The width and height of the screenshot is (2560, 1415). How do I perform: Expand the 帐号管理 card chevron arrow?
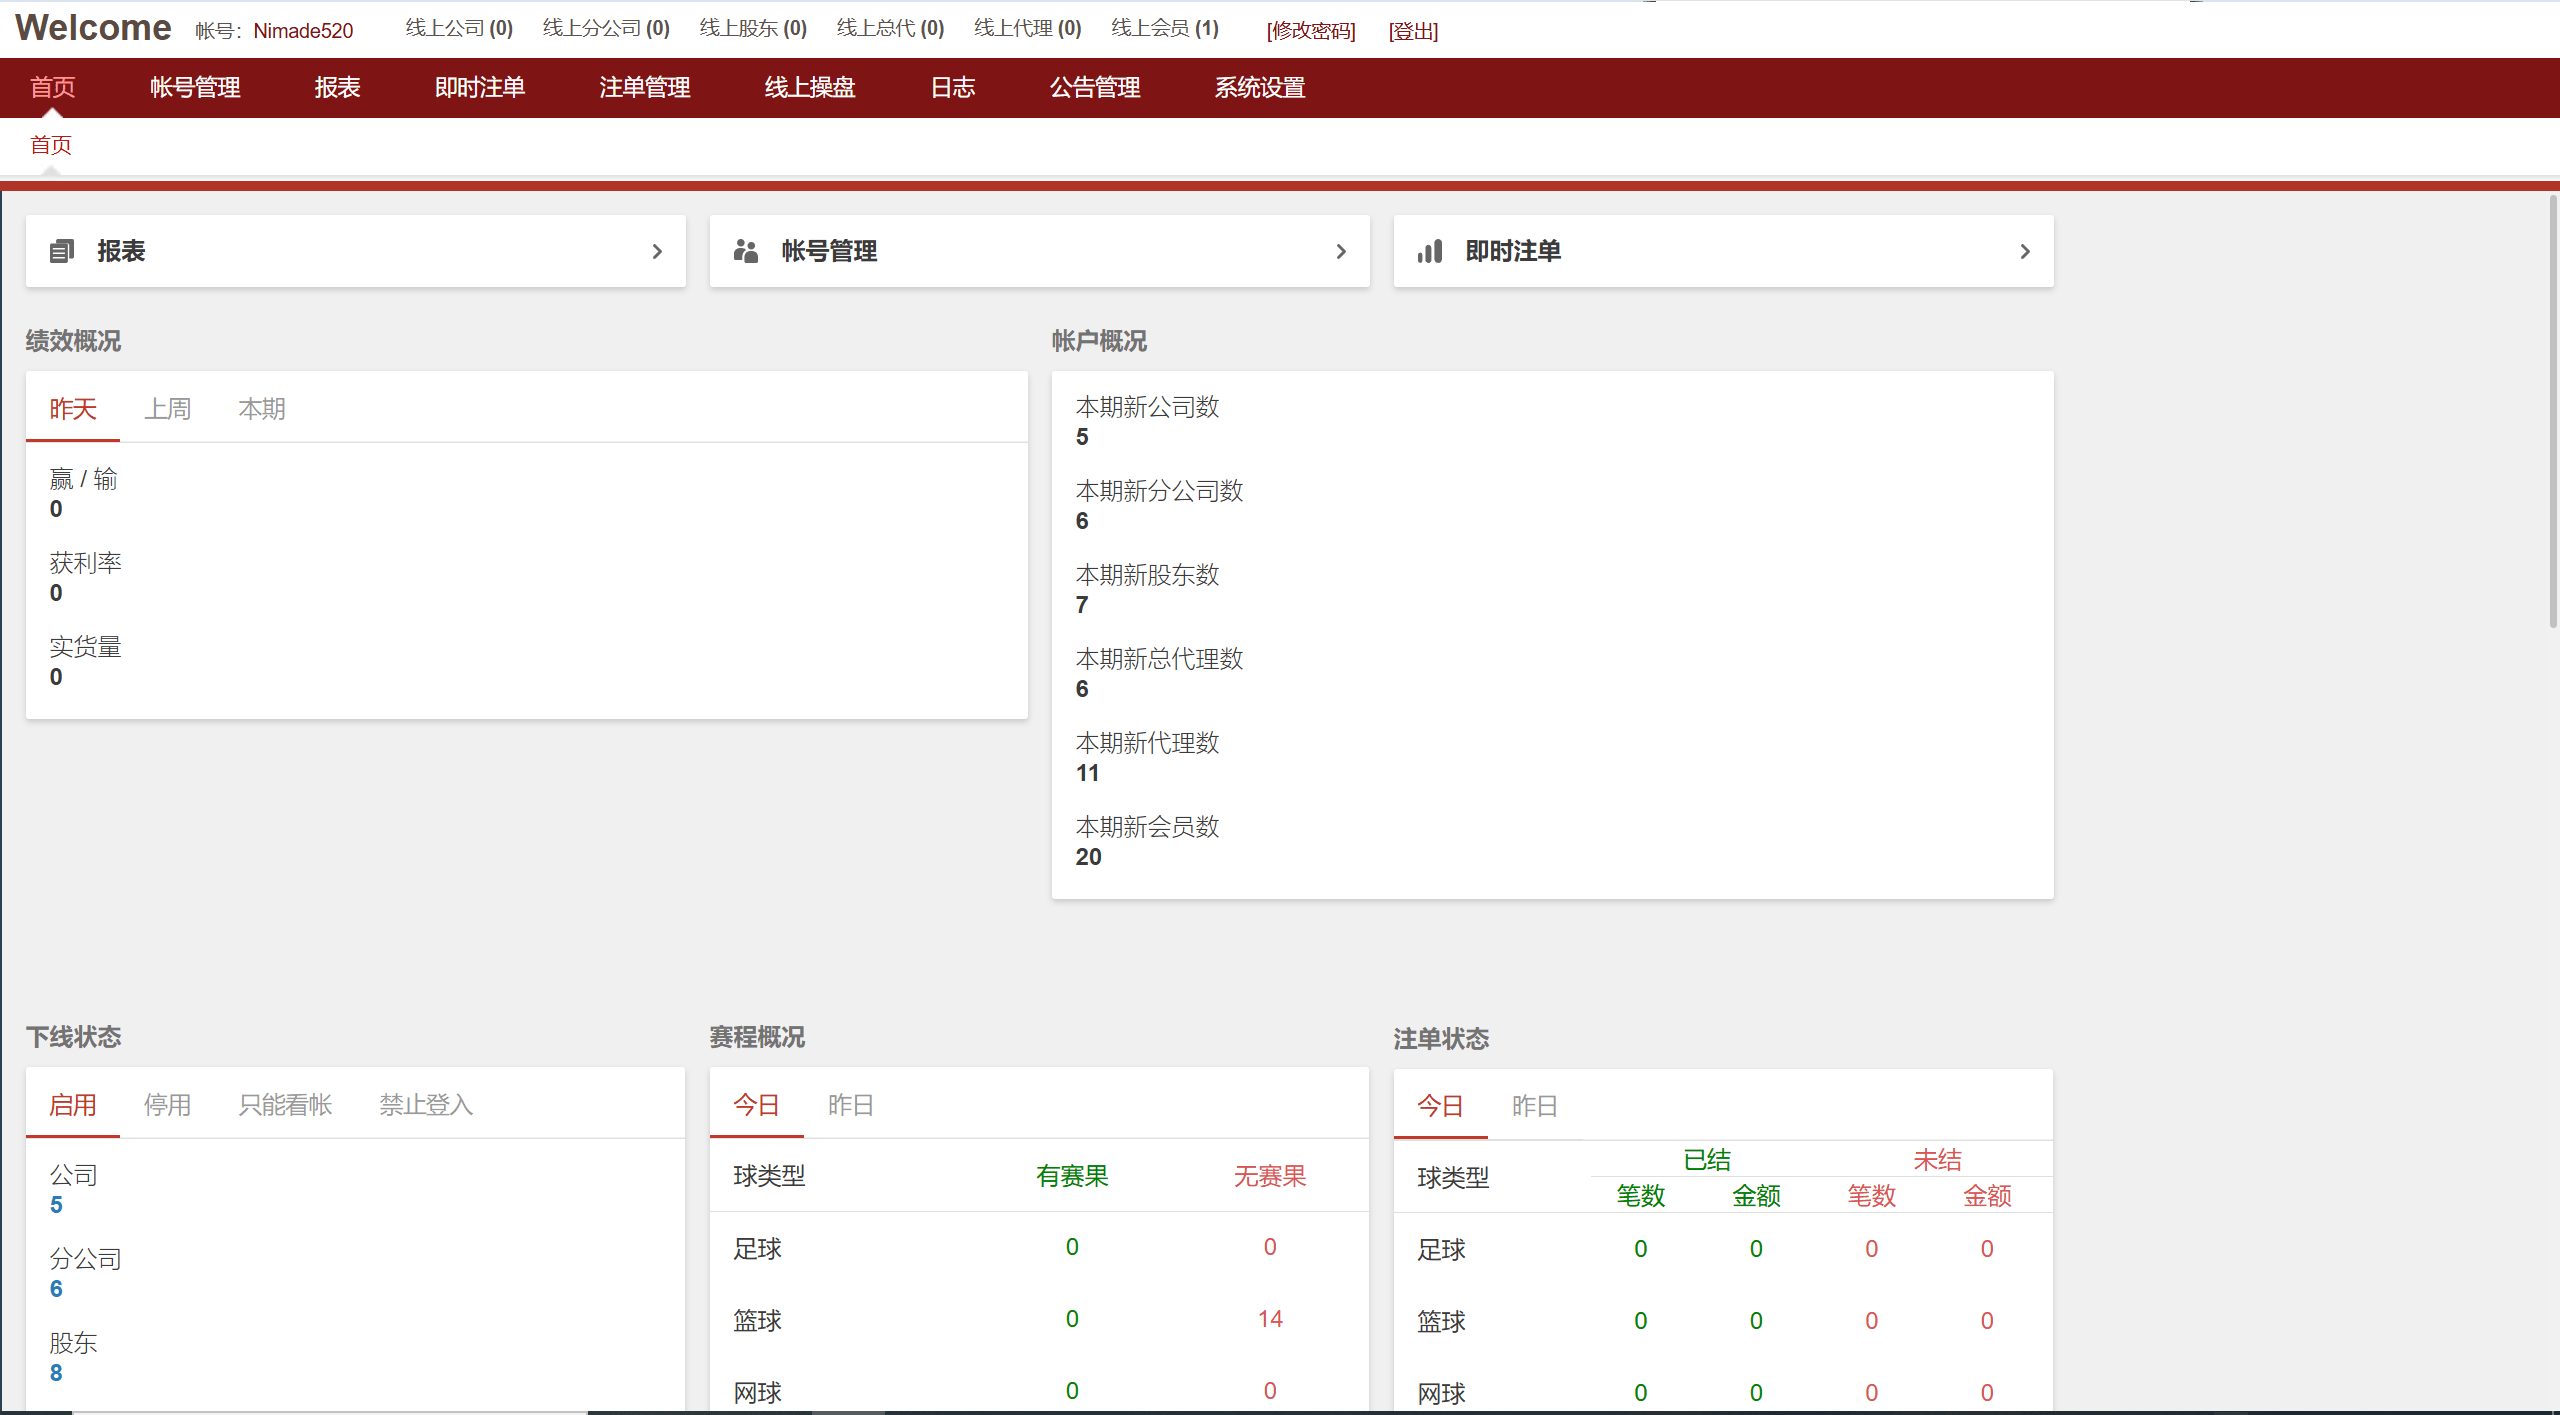tap(1341, 251)
